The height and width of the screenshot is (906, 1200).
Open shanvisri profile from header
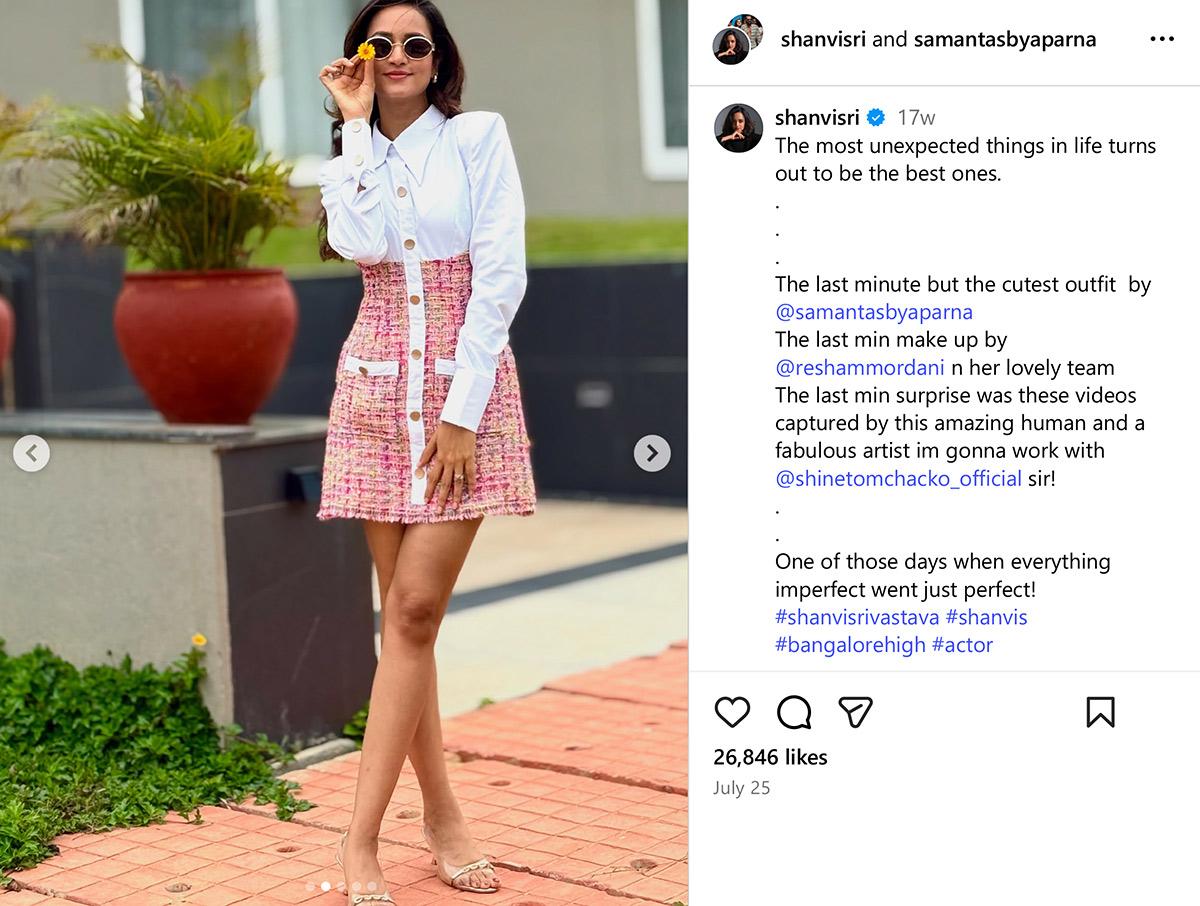coord(823,40)
